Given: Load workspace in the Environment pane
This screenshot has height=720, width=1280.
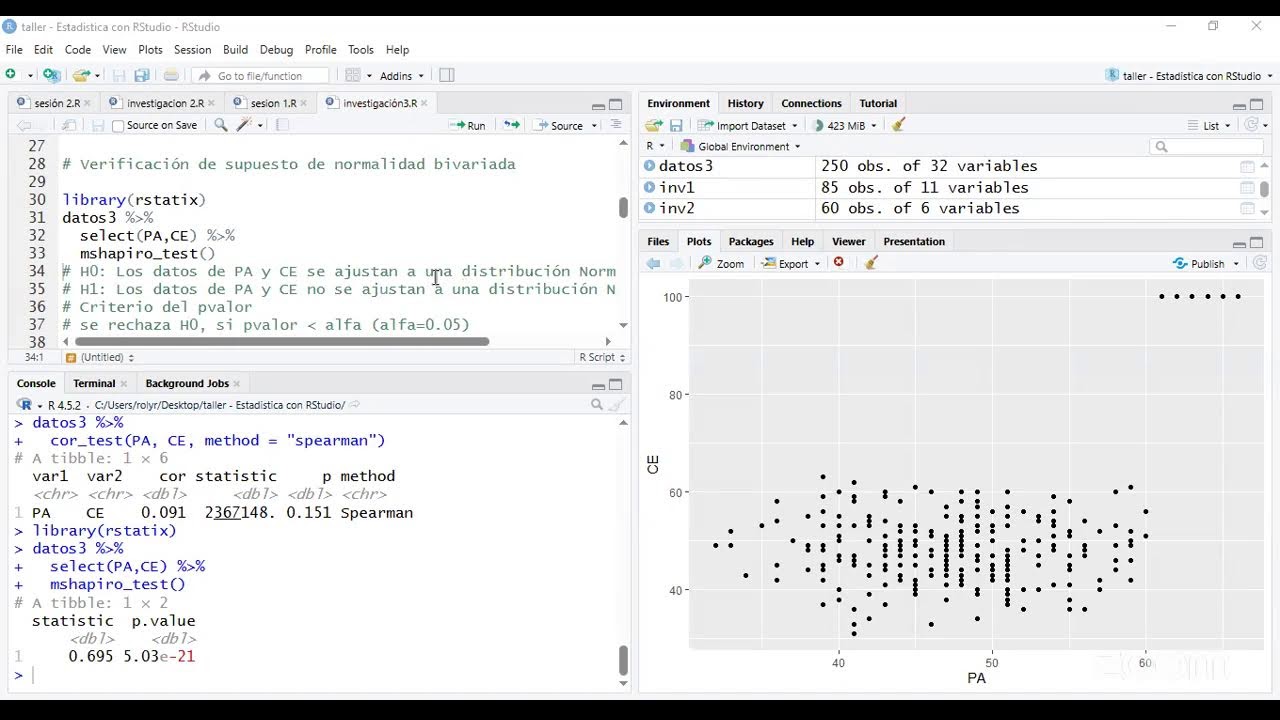Looking at the screenshot, I should pyautogui.click(x=654, y=125).
